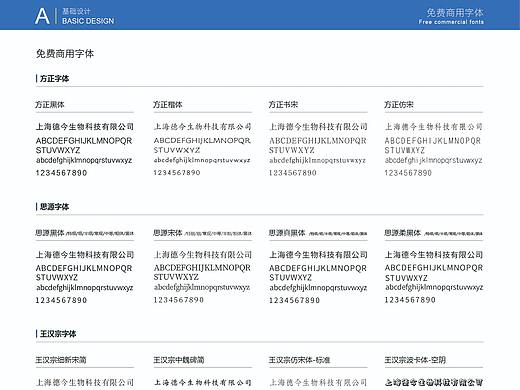Select 上海德今生物科技有限公司 sample under 王汉宗中魏碑简
The image size is (520, 390).
coord(202,382)
